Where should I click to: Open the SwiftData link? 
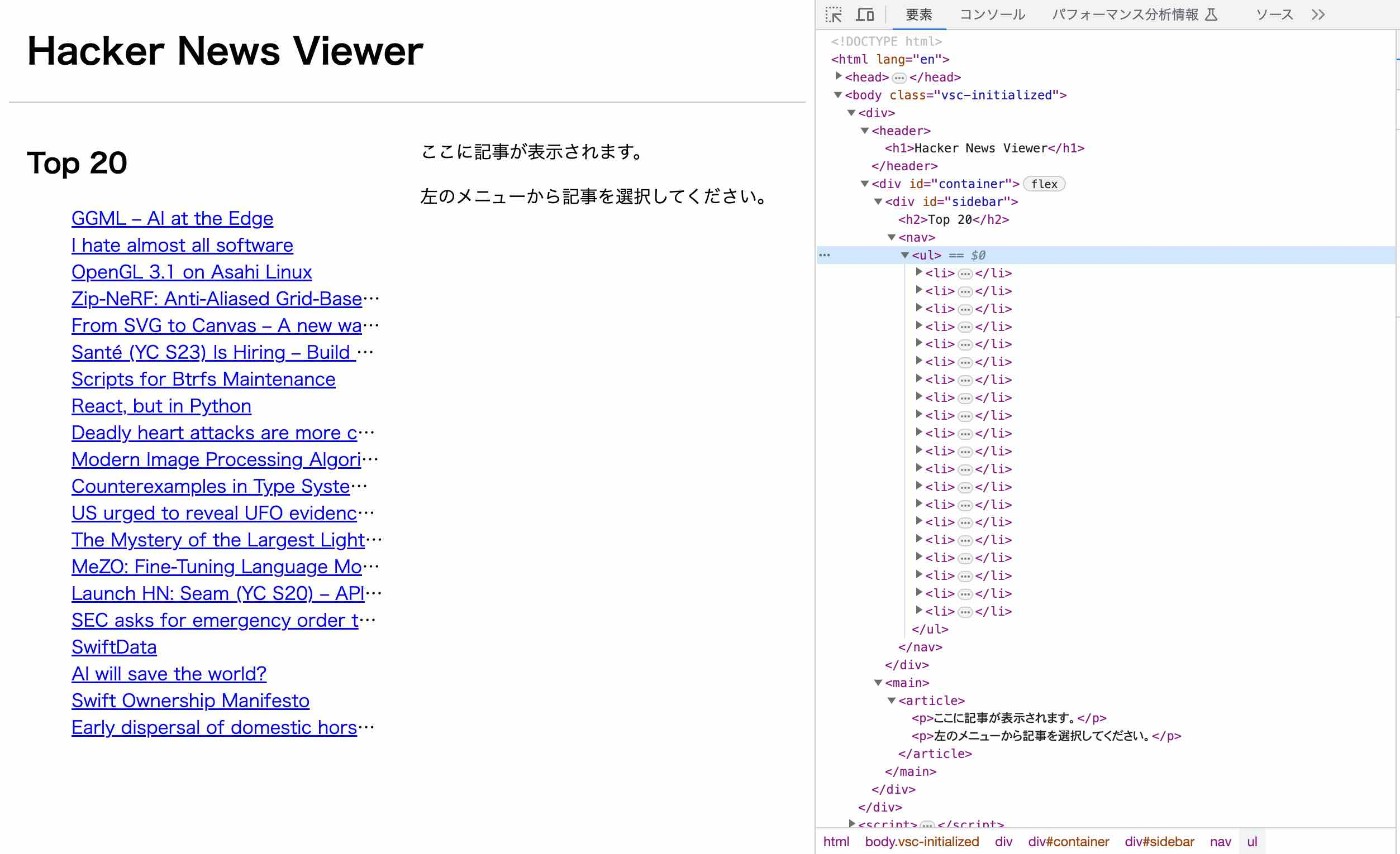(114, 647)
